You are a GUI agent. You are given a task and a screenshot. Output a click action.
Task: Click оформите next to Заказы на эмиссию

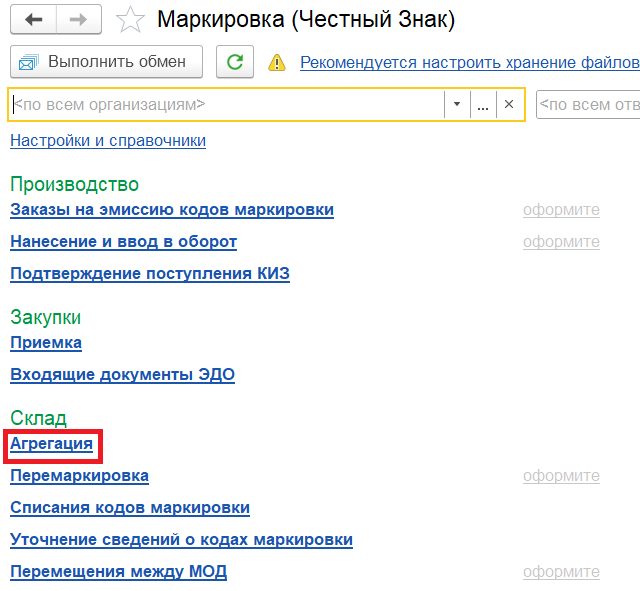(x=561, y=210)
